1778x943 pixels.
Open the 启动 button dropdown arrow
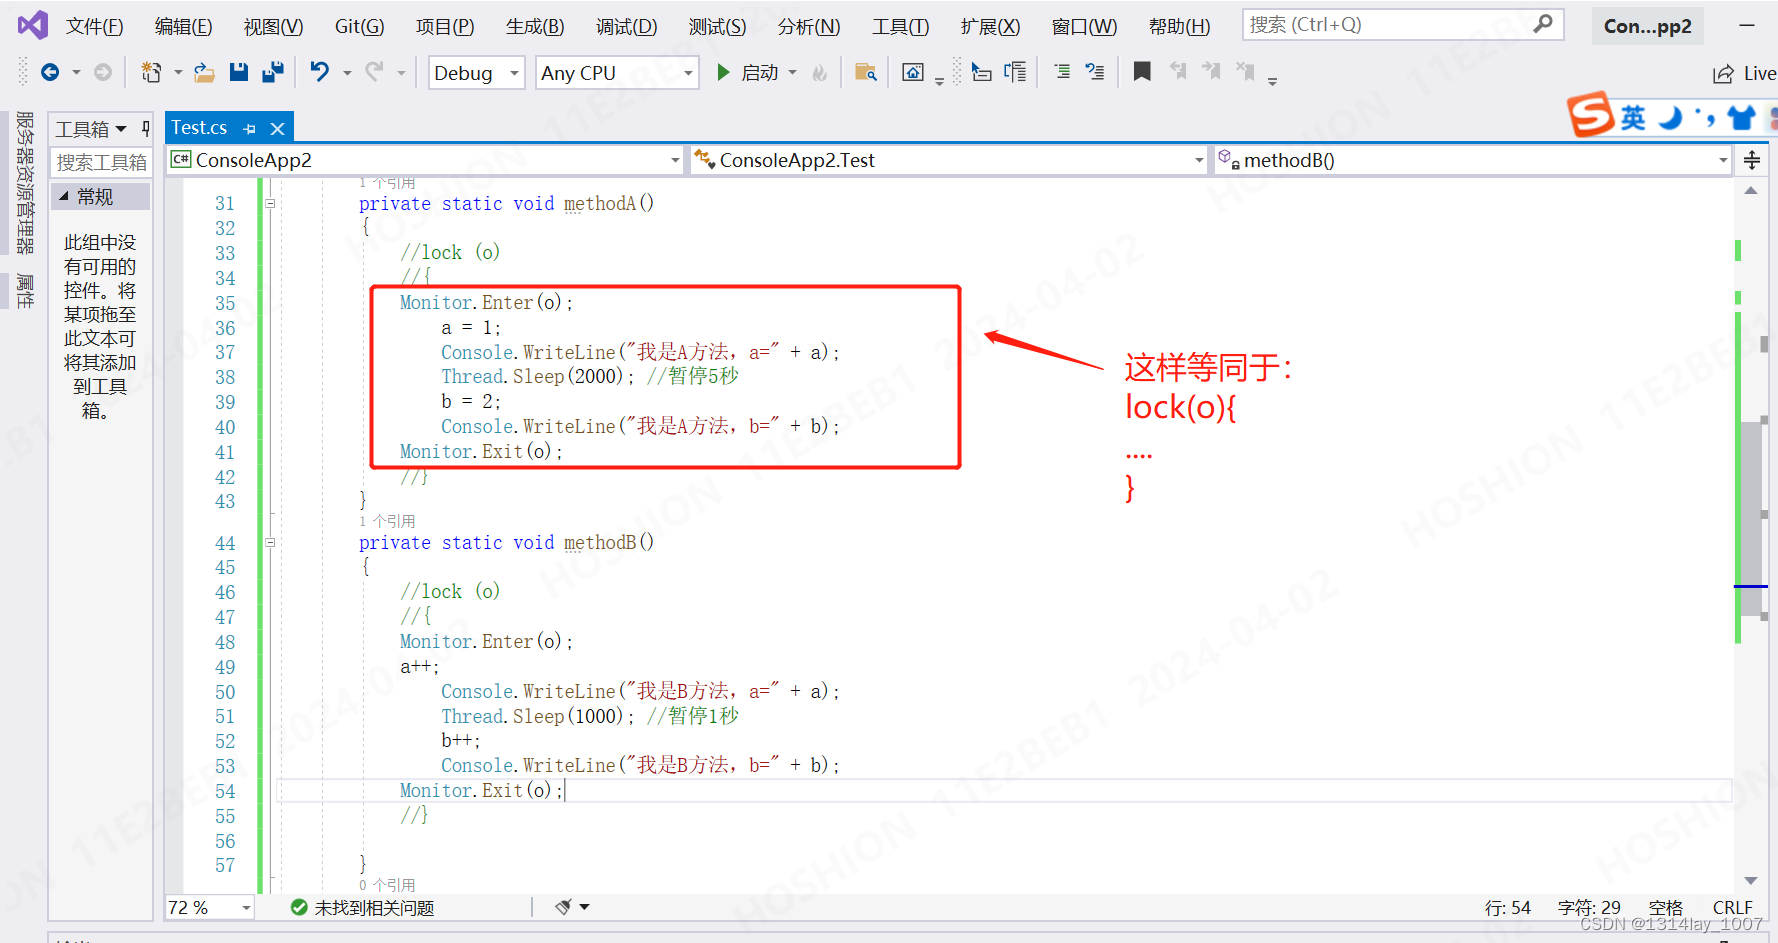click(x=793, y=72)
